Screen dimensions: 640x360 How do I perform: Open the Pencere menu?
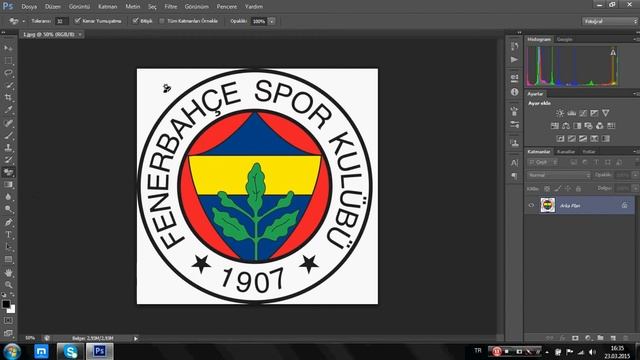(227, 7)
